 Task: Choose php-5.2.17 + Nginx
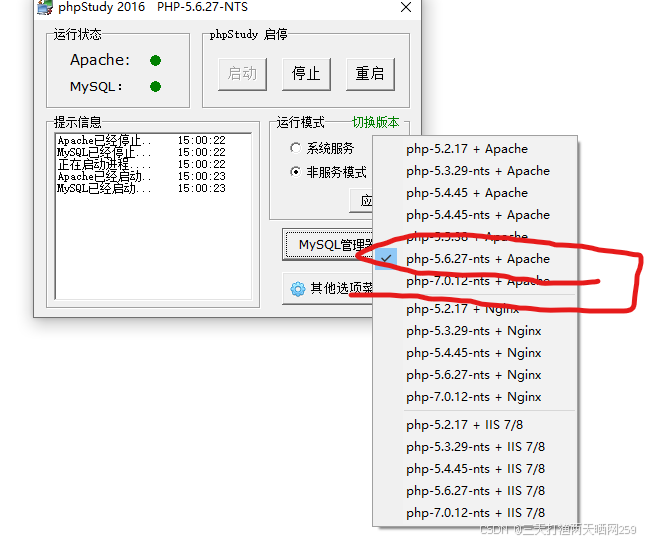[475, 309]
